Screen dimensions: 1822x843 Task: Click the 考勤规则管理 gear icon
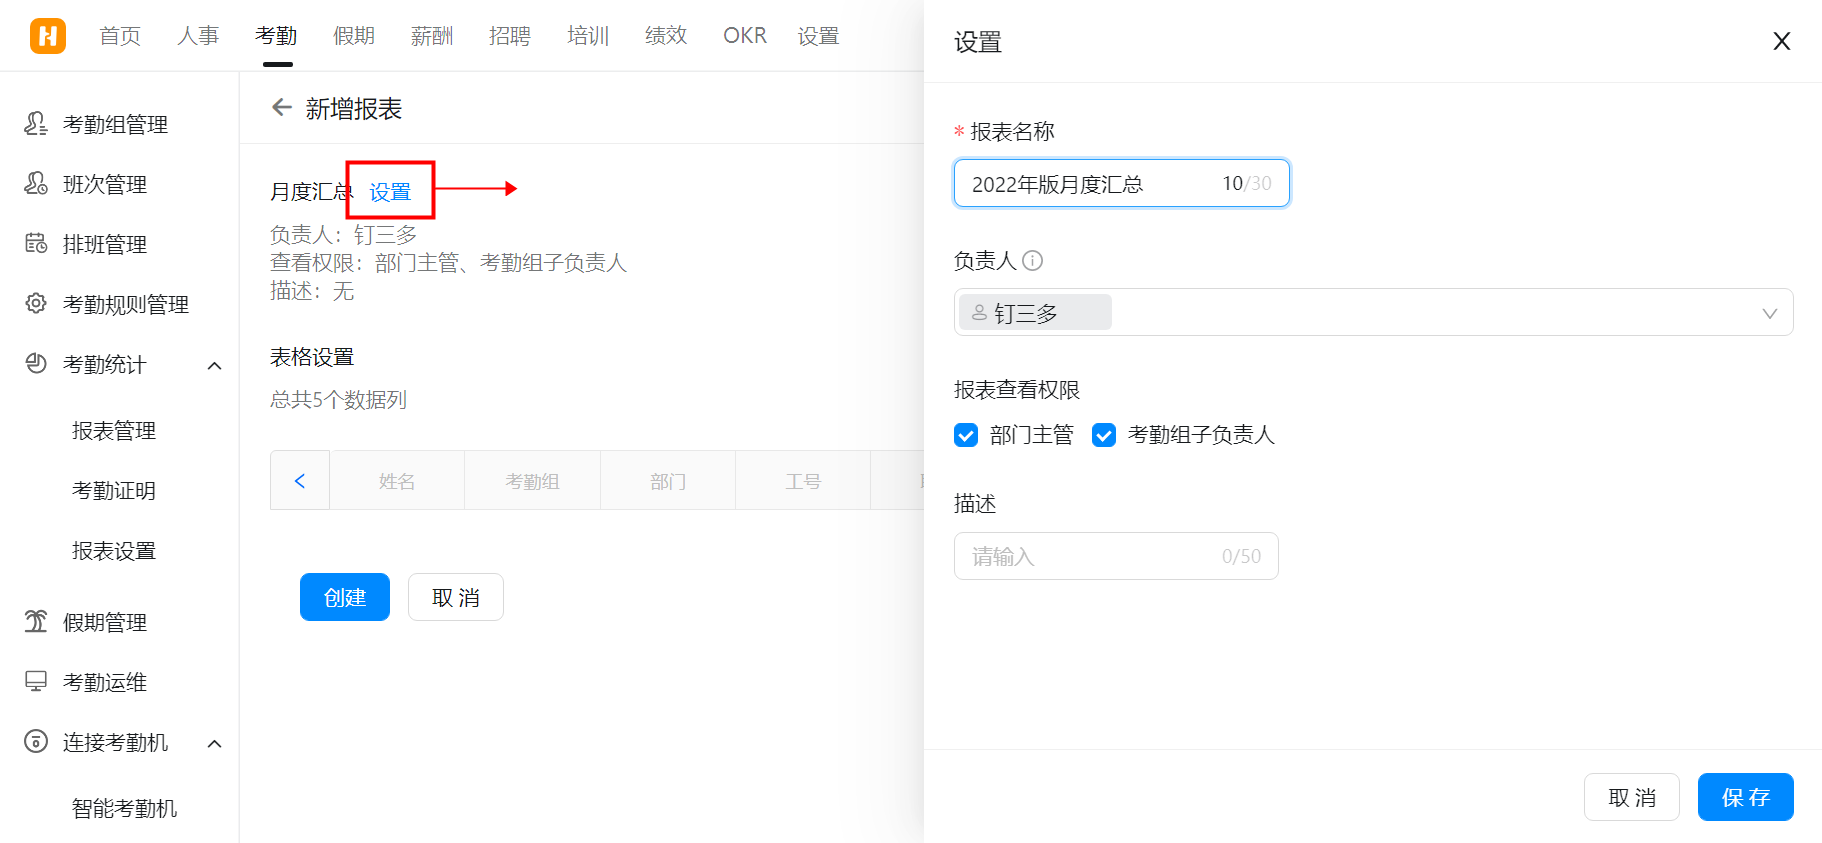coord(36,303)
